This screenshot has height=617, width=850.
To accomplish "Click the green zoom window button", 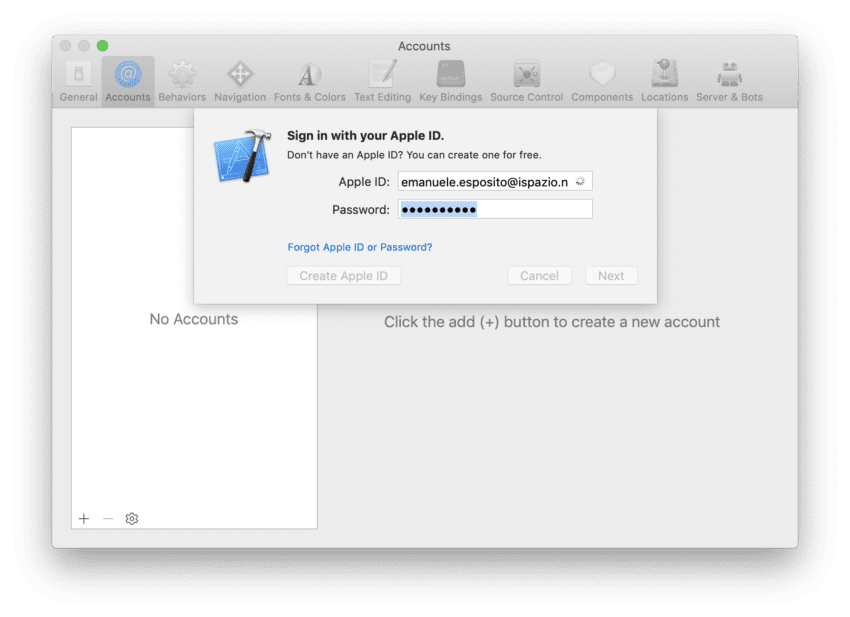I will (102, 46).
